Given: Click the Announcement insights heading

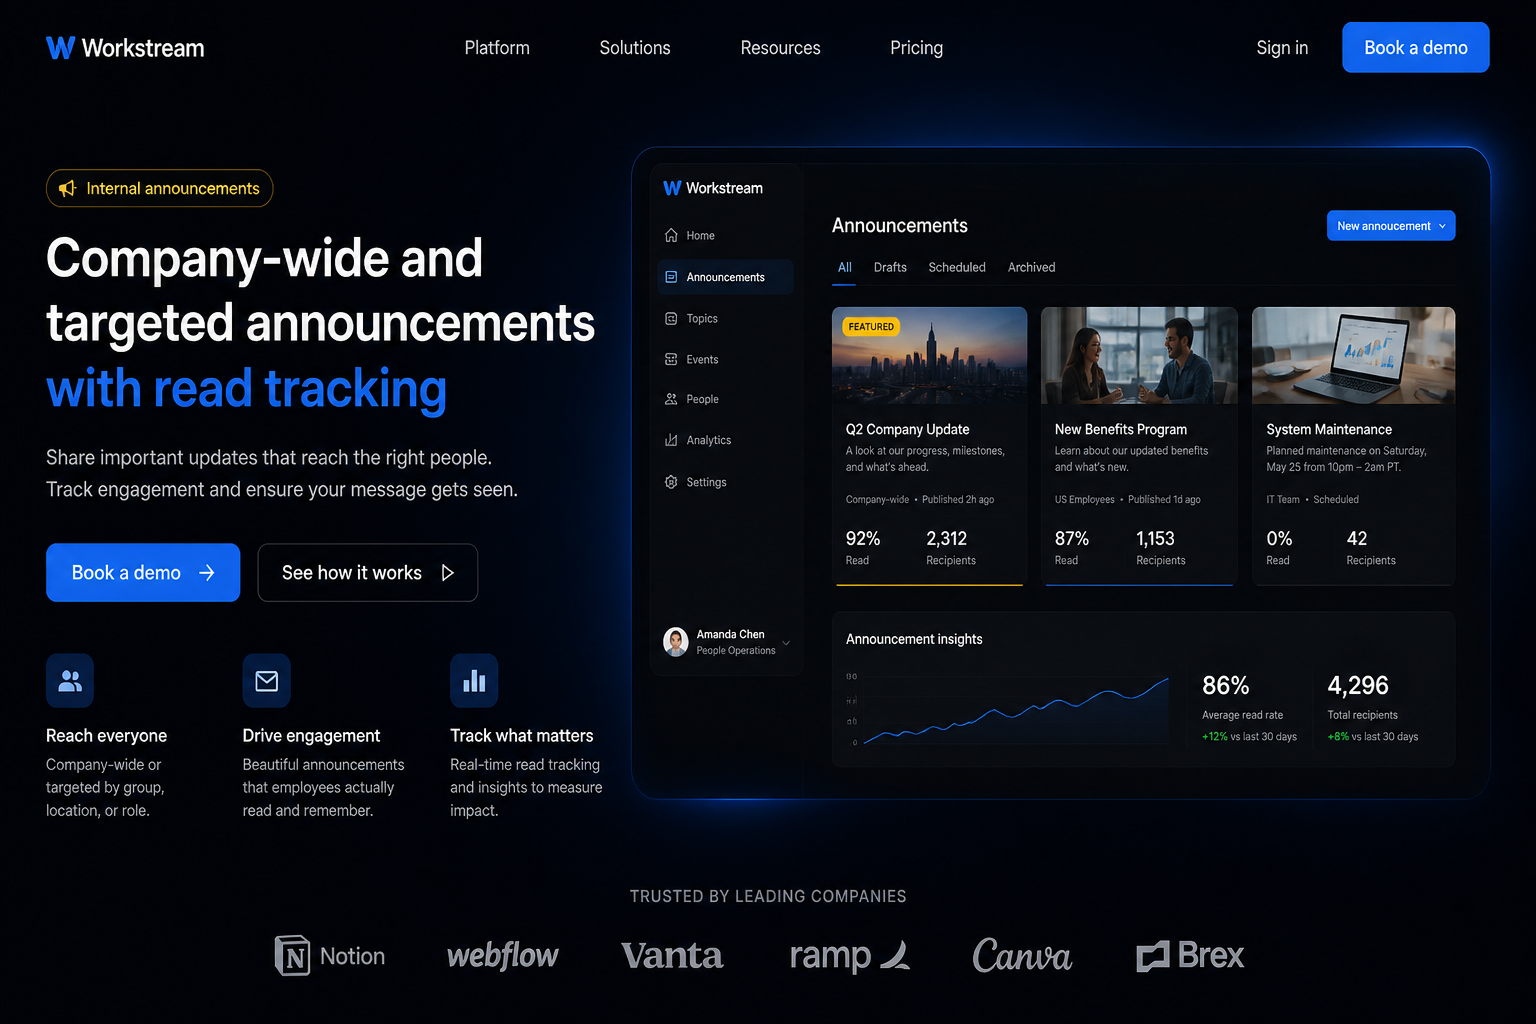Looking at the screenshot, I should [x=914, y=639].
